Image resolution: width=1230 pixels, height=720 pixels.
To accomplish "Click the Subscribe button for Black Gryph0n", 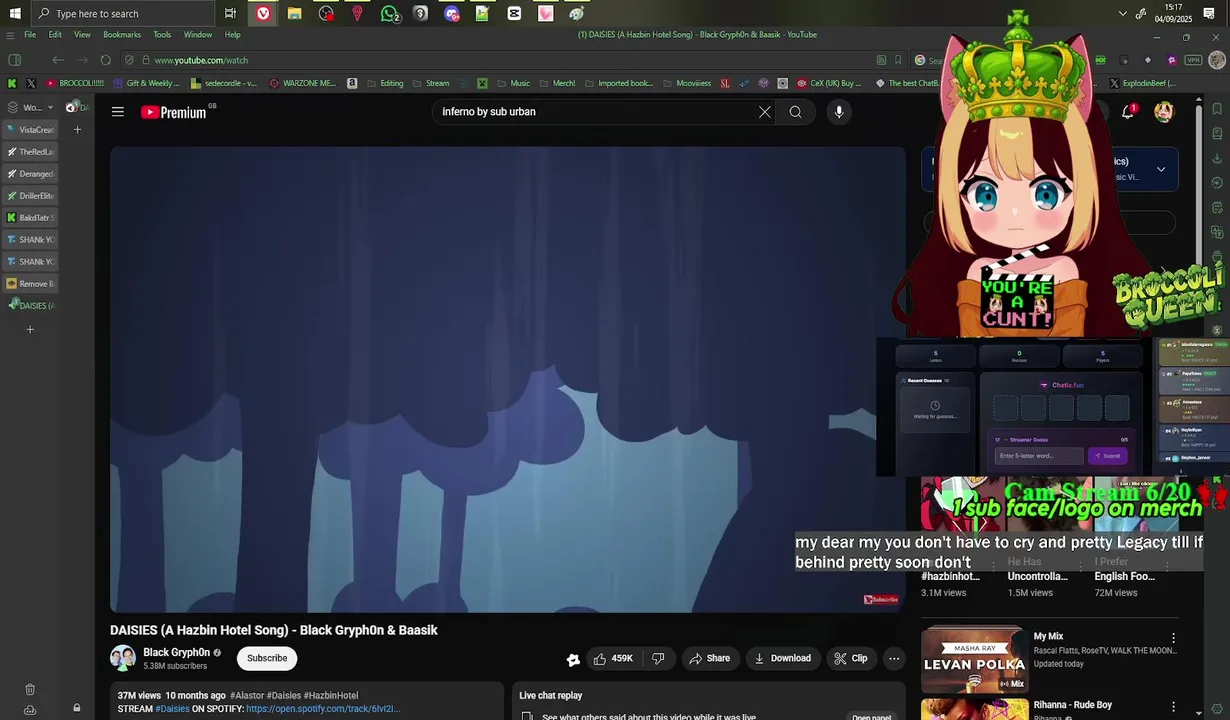I will click(267, 658).
